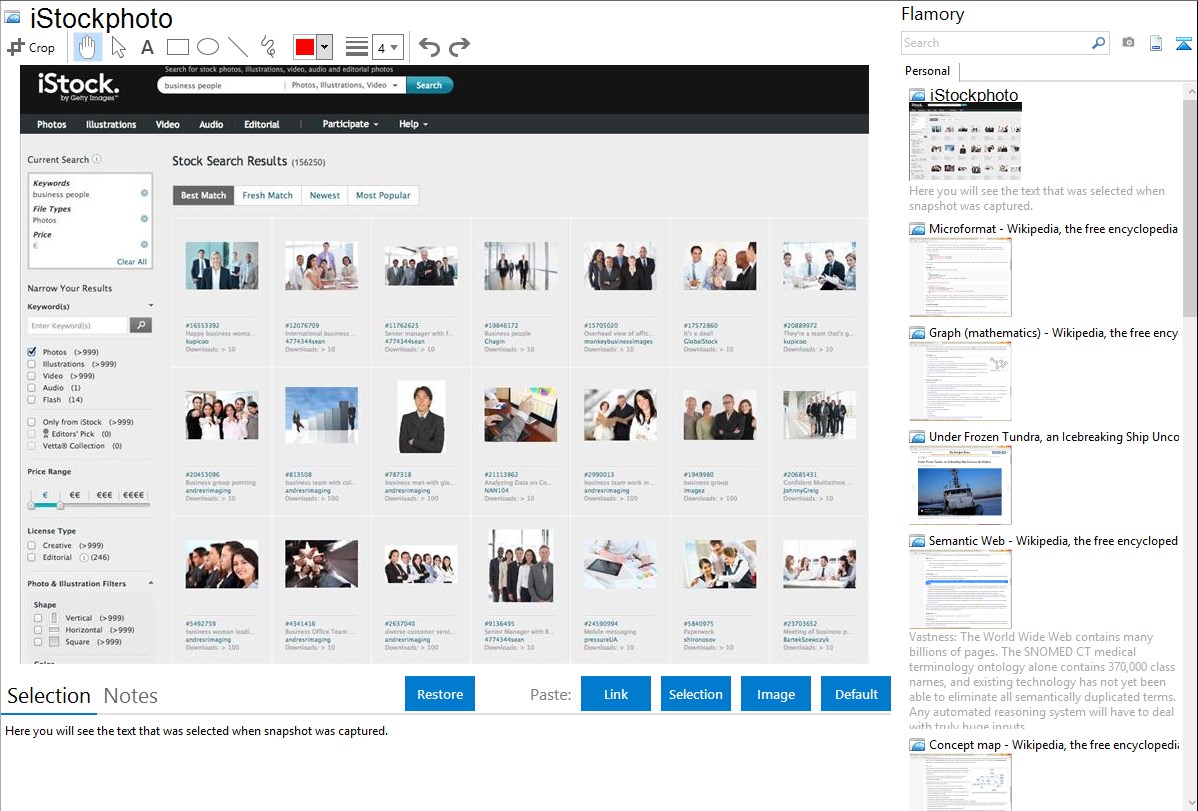Screen dimensions: 1198x811
Task: Click the keyword search magnifier button
Action: click(141, 325)
